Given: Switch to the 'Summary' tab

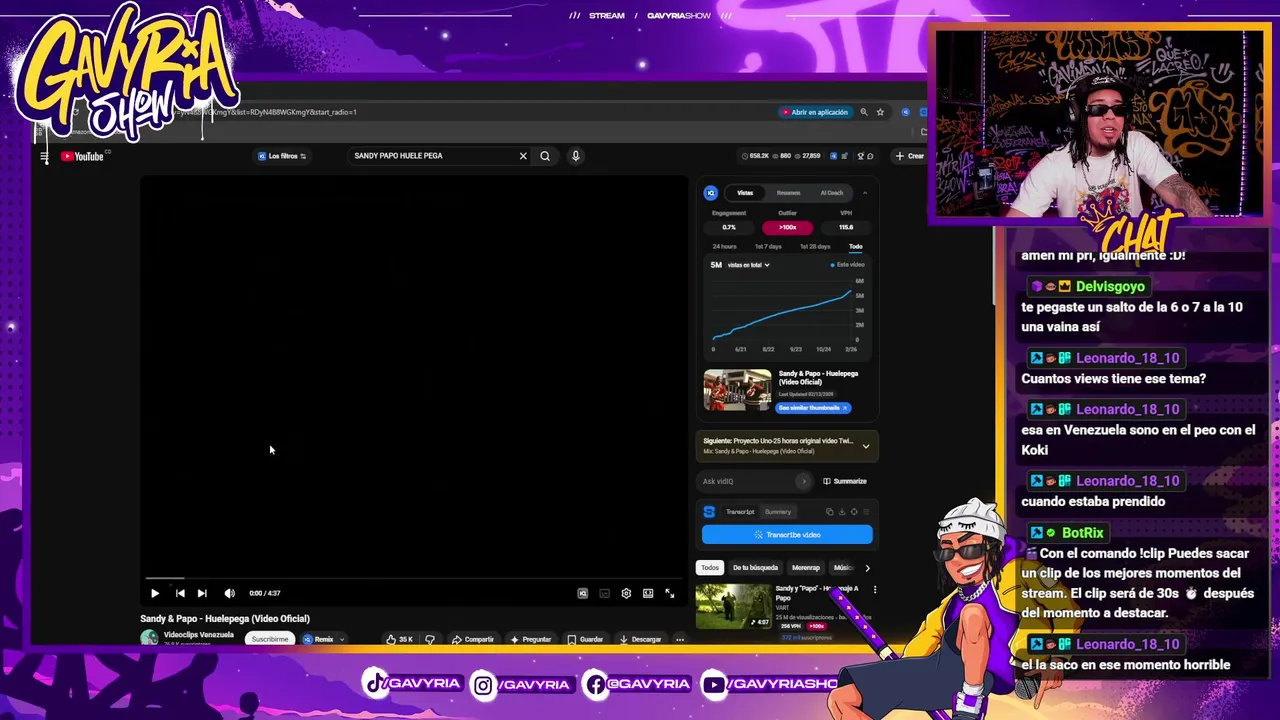Looking at the screenshot, I should 778,512.
